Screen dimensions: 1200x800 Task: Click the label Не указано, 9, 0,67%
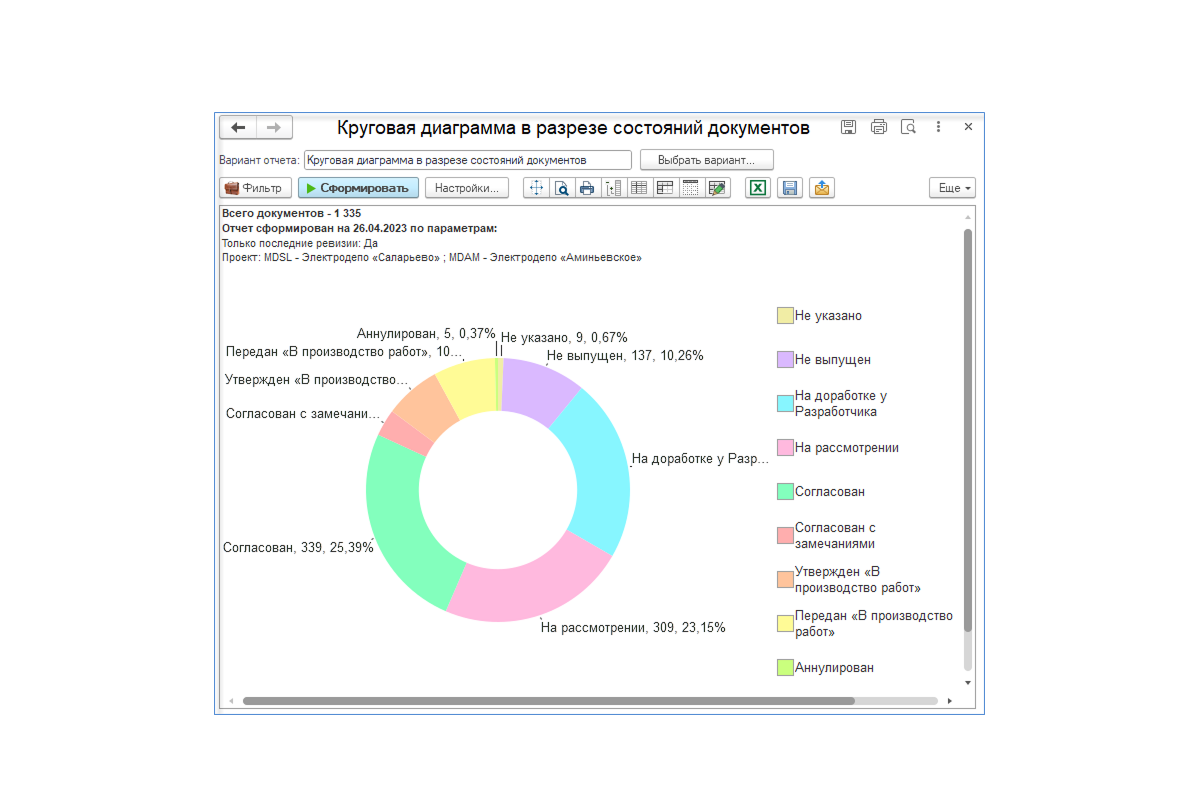[564, 338]
